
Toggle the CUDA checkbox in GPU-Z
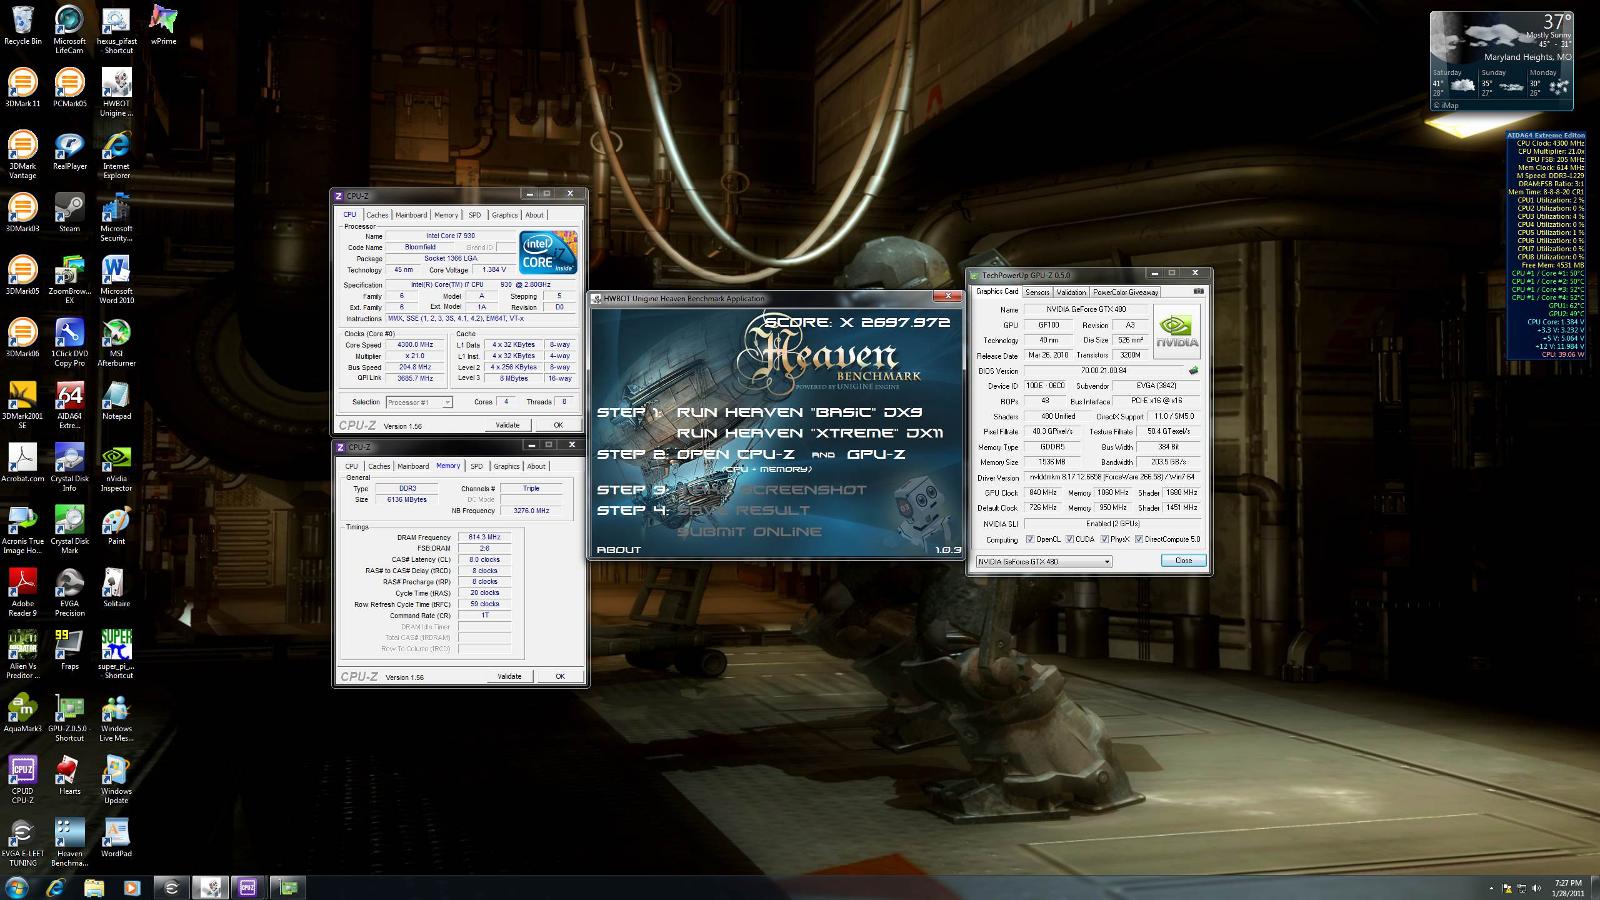tap(1069, 539)
